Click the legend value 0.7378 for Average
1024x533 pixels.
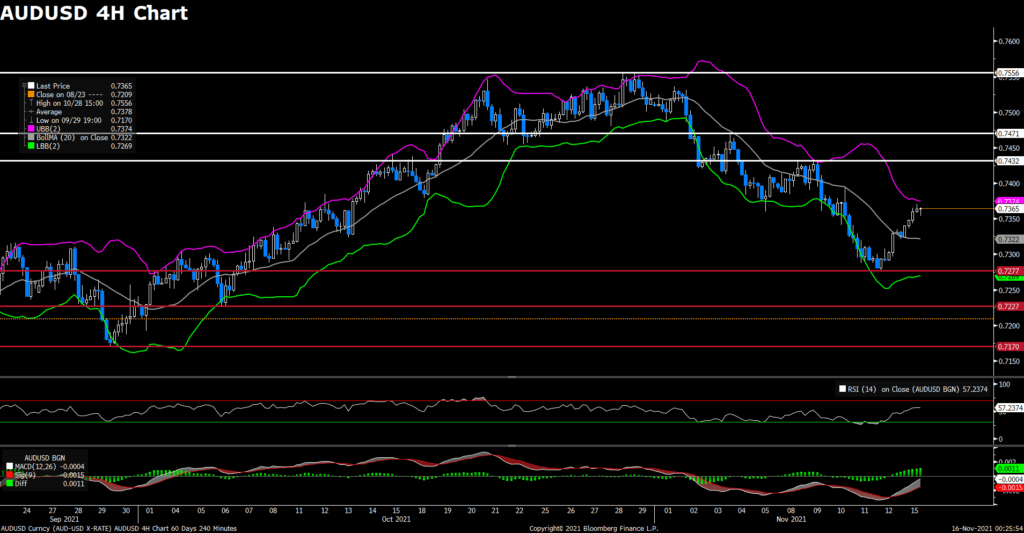tap(121, 112)
